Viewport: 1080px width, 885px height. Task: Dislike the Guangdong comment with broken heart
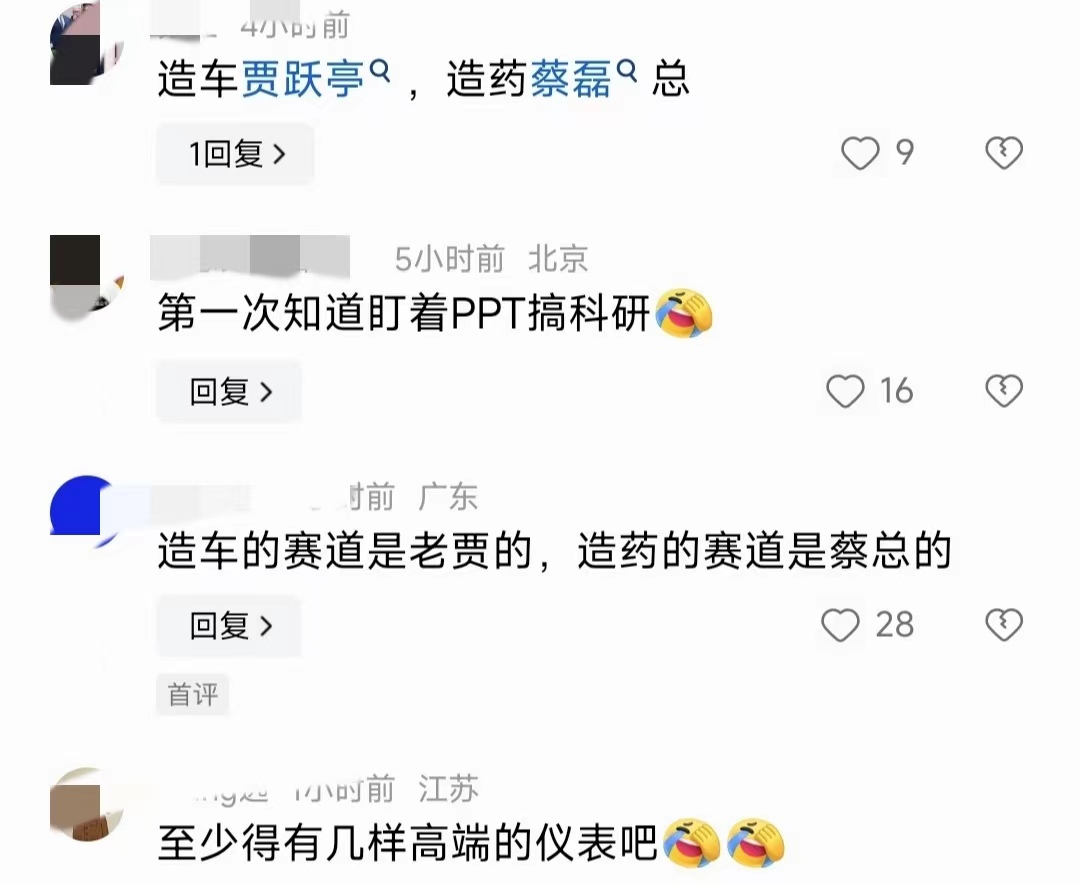coord(1004,625)
